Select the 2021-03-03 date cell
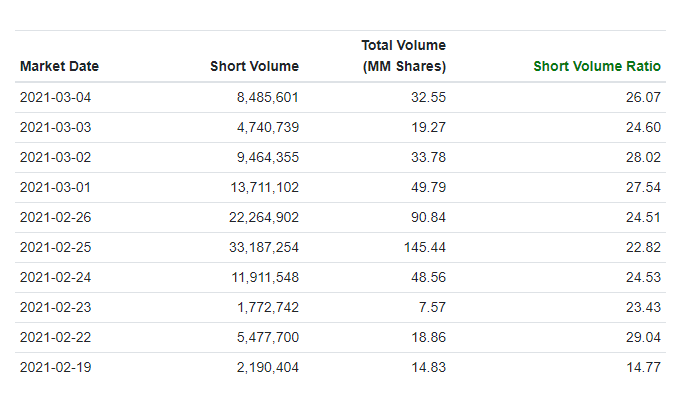The image size is (679, 394). 55,127
